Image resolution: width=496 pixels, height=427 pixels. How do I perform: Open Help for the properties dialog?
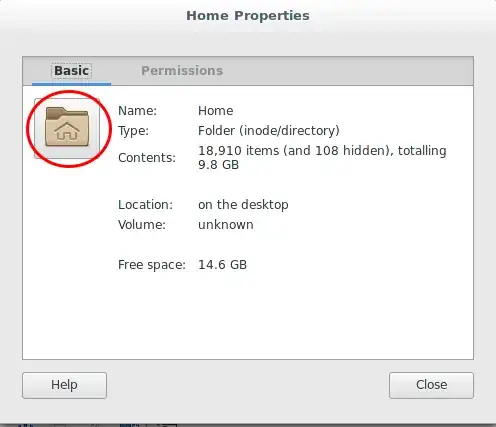coord(64,385)
